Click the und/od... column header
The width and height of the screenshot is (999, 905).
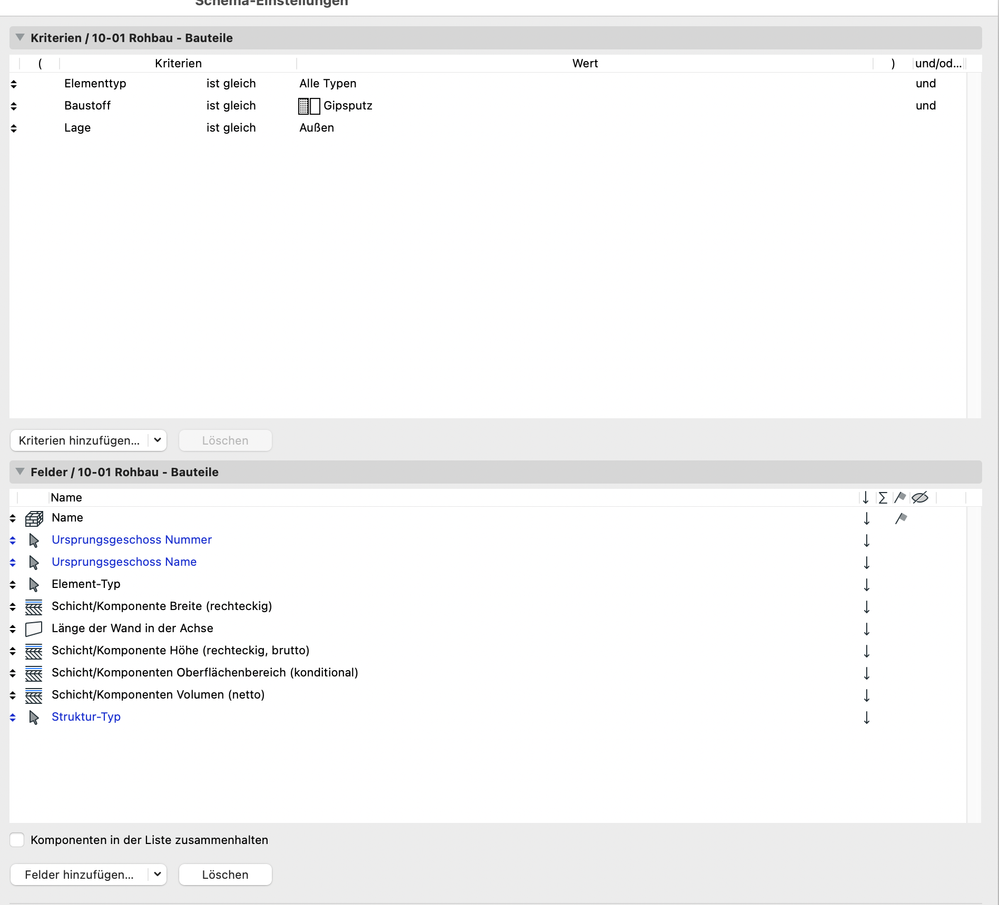coord(938,63)
